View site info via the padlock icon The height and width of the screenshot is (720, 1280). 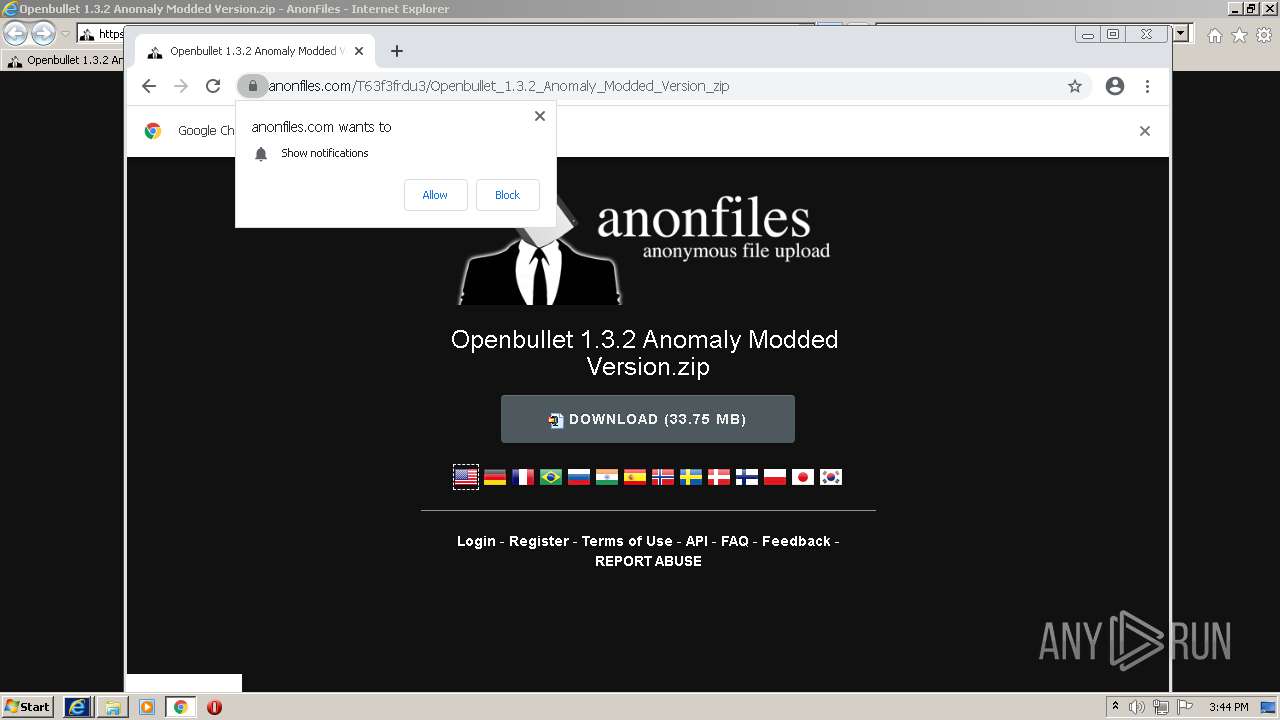point(253,86)
